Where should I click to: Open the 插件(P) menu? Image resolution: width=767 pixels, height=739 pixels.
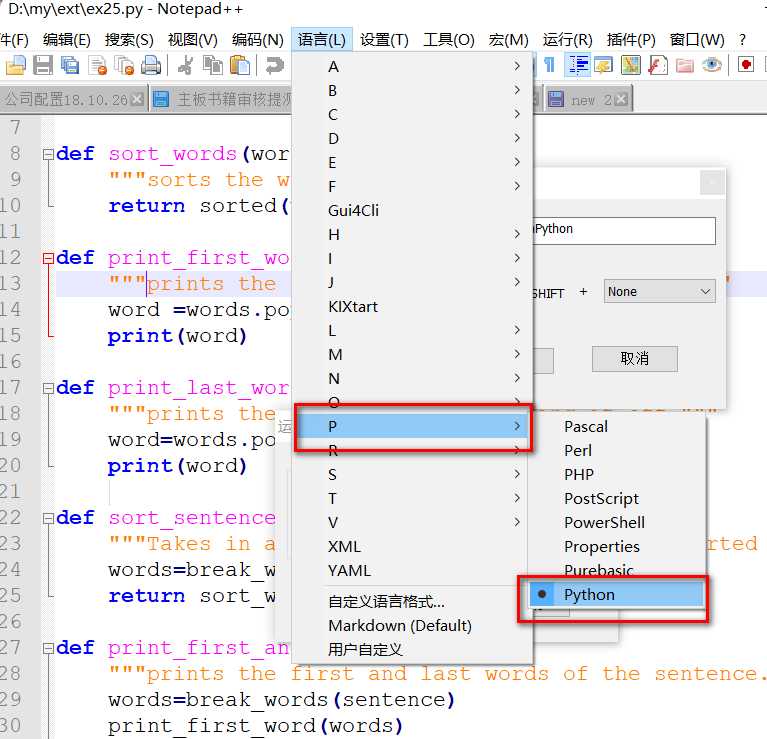click(x=631, y=40)
